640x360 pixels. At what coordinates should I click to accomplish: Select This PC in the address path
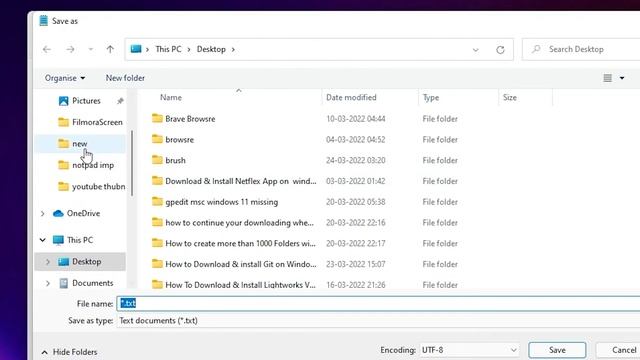(168, 49)
